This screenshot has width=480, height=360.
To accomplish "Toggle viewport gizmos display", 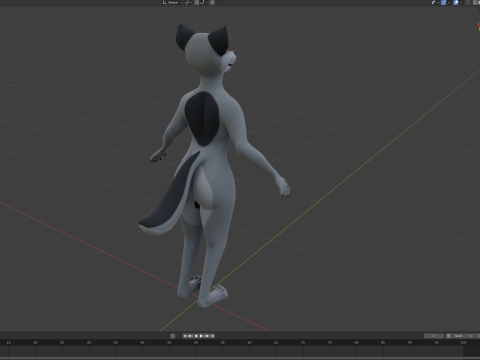I will [444, 2].
